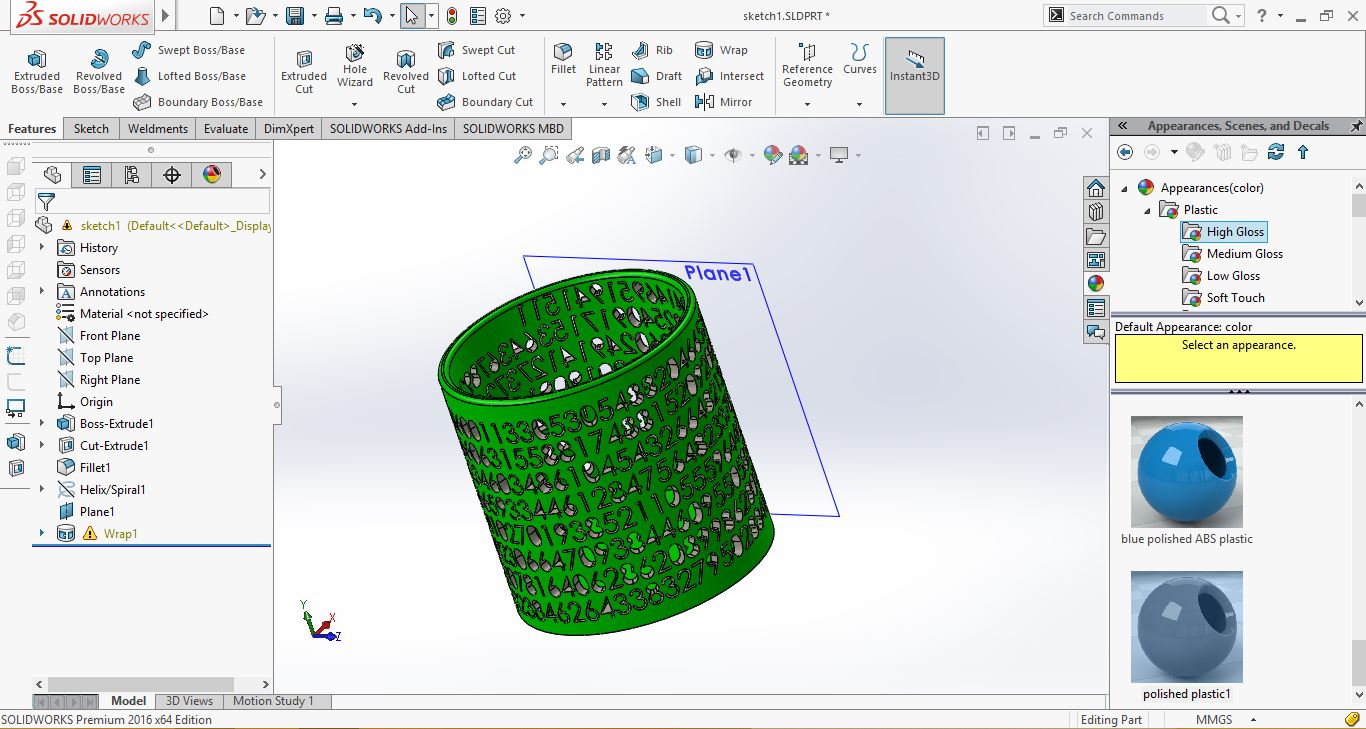Viewport: 1366px width, 729px height.
Task: Open the Hole Wizard tool
Action: pyautogui.click(x=355, y=66)
